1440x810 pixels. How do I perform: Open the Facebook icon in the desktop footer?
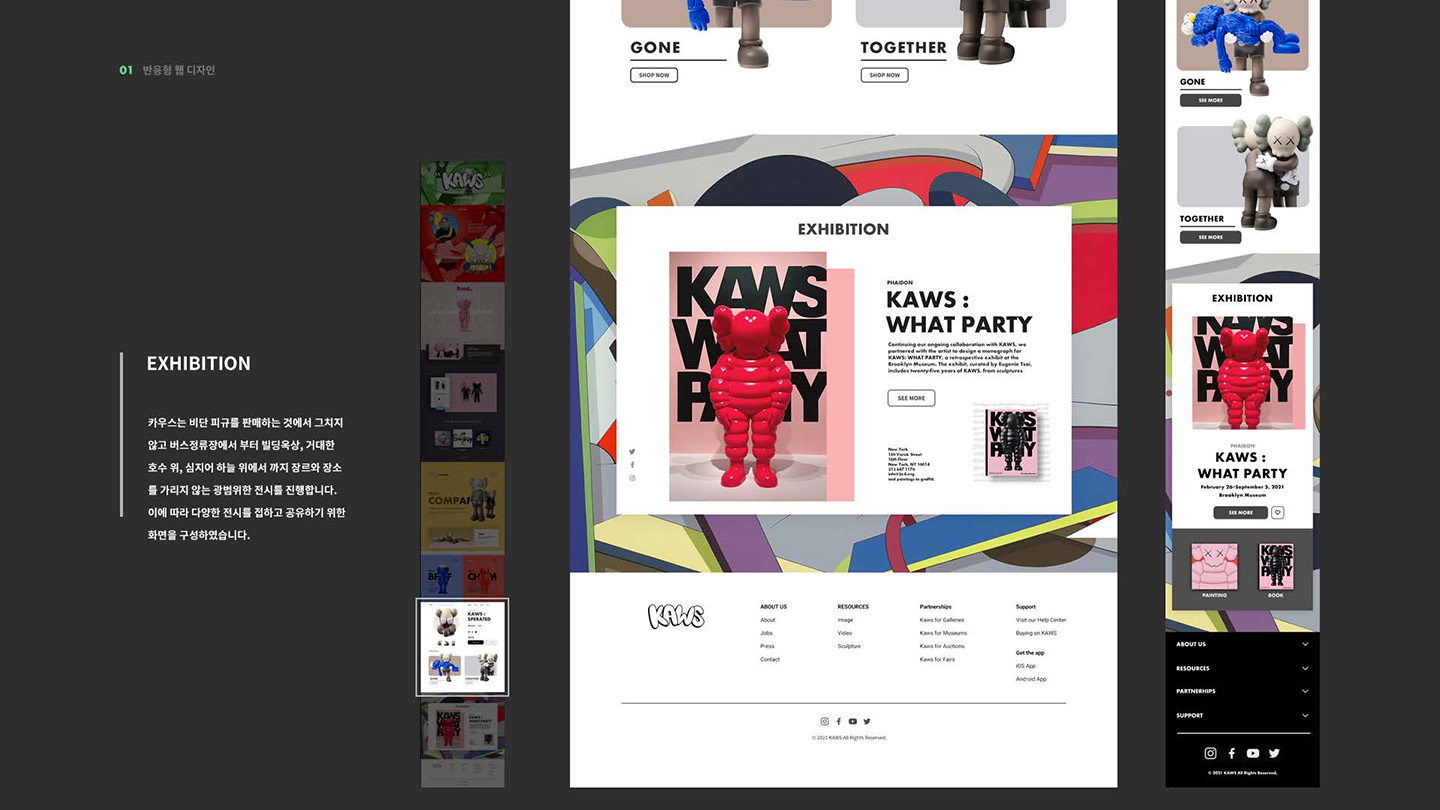pos(837,720)
